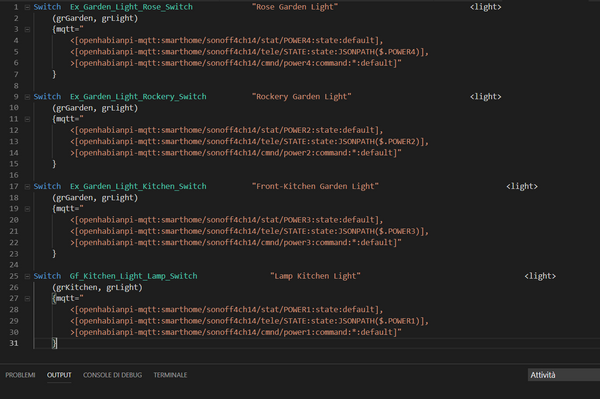600x399 pixels.
Task: Collapse the Lamp switch fold at line 25
Action: pos(27,276)
